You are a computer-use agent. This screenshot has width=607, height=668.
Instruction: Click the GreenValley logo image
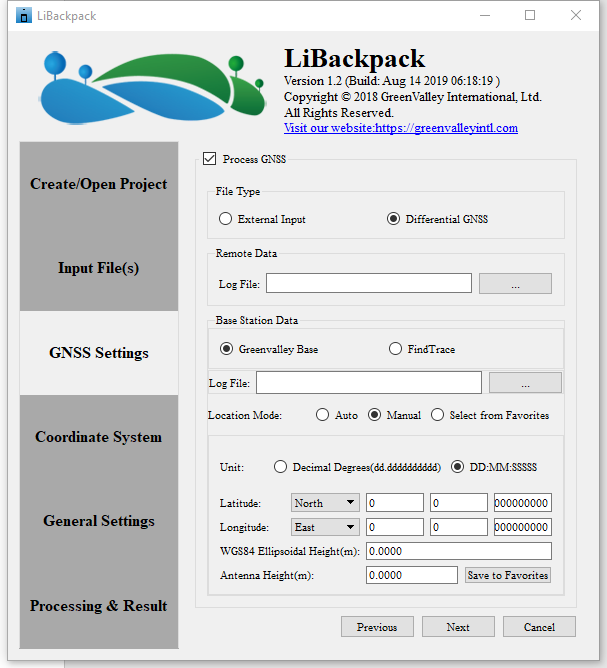coord(153,88)
